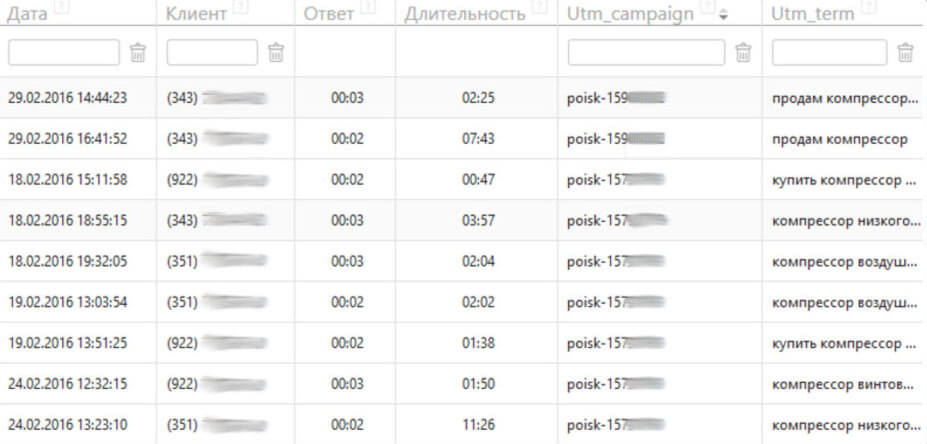Select the row with duration 11:26
The image size is (927, 444).
coord(464,424)
